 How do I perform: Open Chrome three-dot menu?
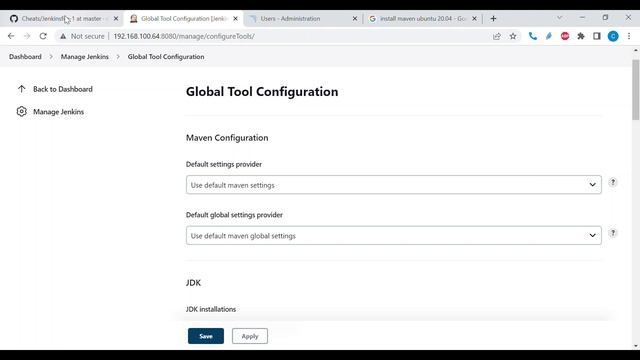pyautogui.click(x=629, y=36)
